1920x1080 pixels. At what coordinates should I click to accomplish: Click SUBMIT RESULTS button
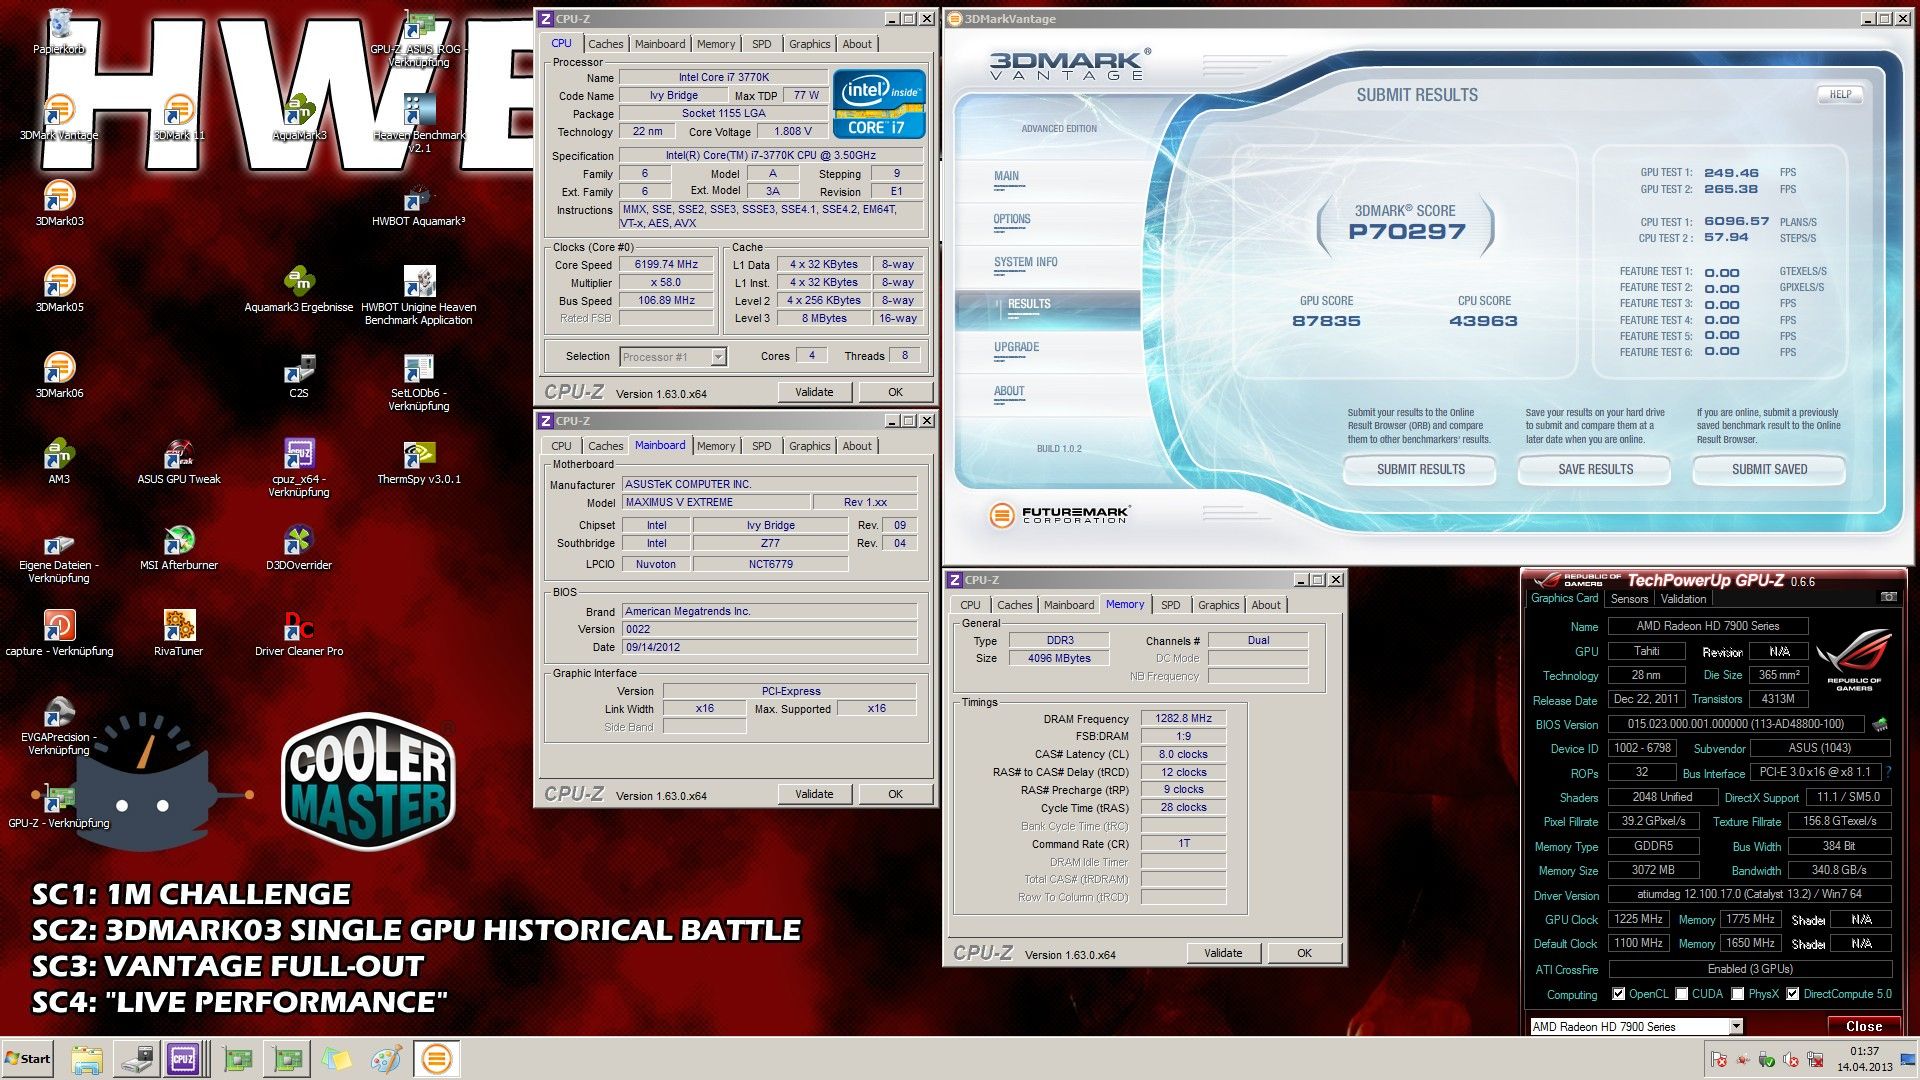tap(1420, 469)
